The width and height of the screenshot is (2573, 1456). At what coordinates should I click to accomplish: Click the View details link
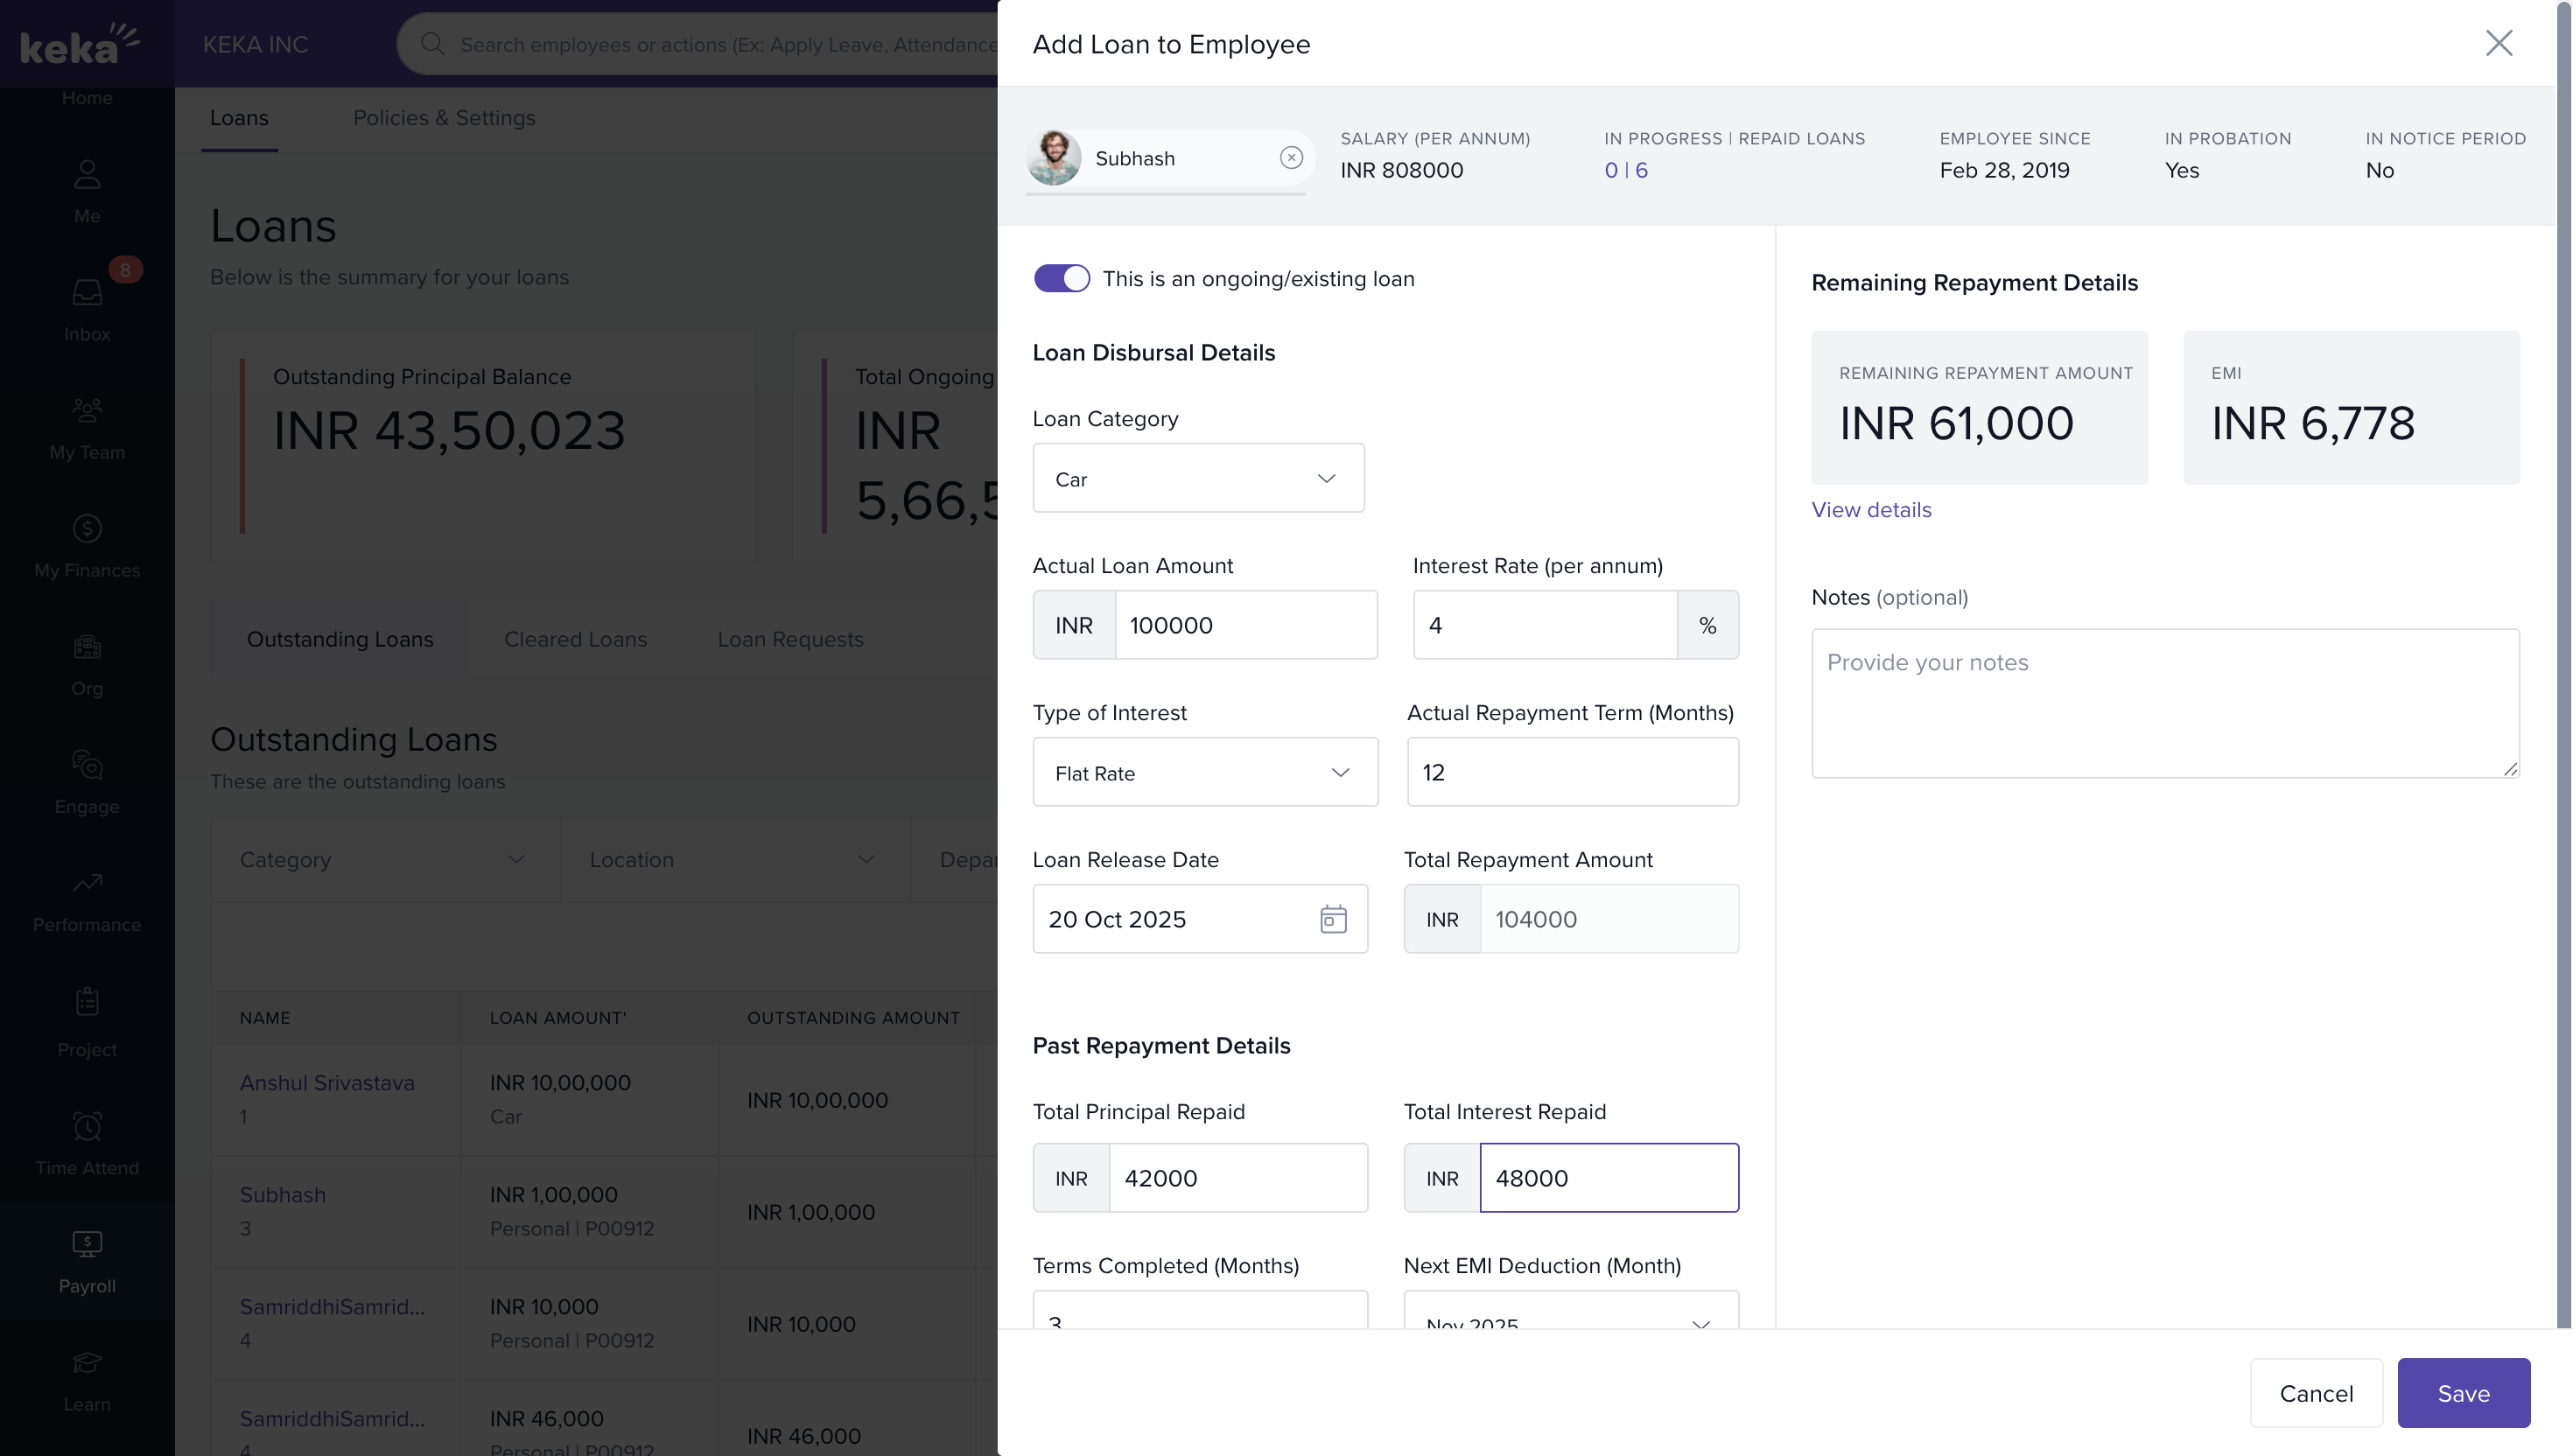(1871, 510)
